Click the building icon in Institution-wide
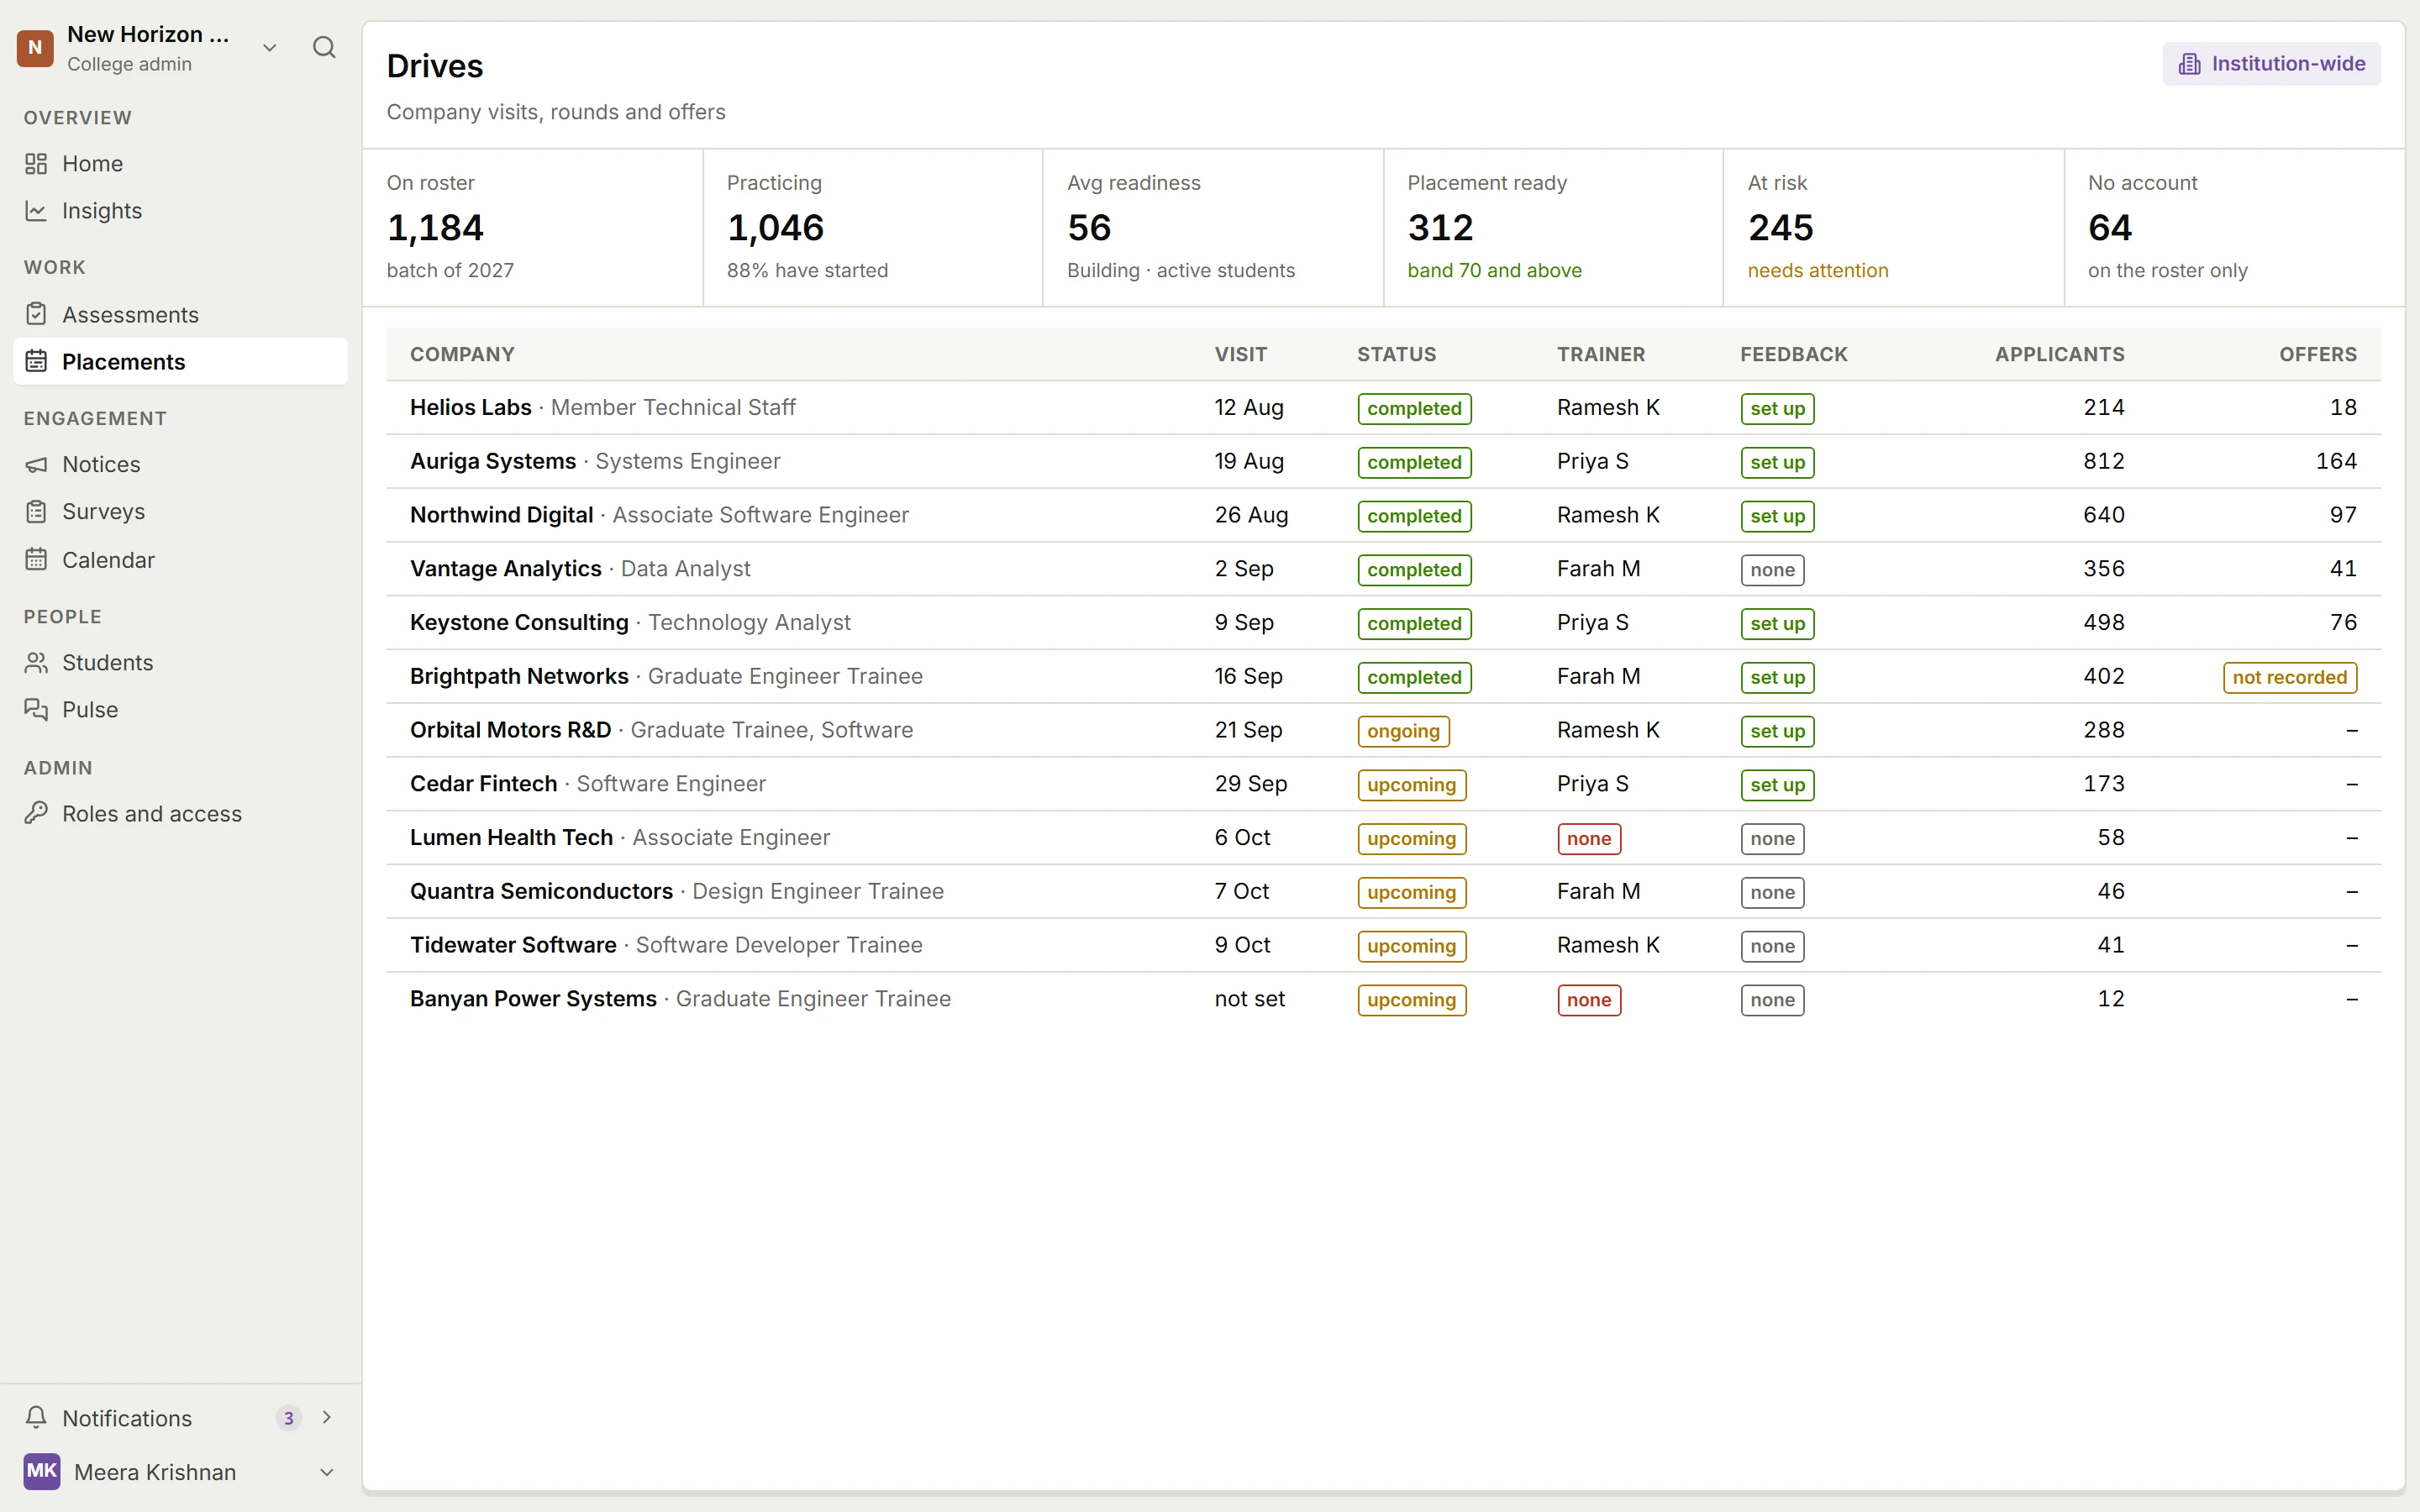Image resolution: width=2420 pixels, height=1512 pixels. coord(2190,64)
